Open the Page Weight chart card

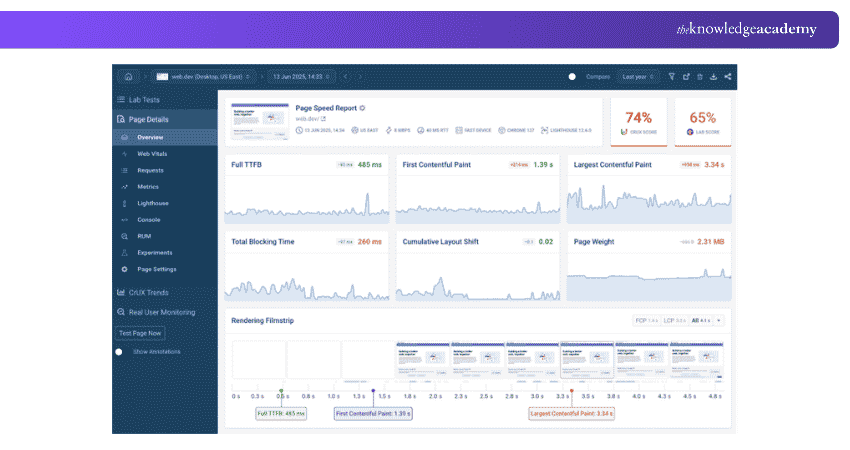coord(649,267)
